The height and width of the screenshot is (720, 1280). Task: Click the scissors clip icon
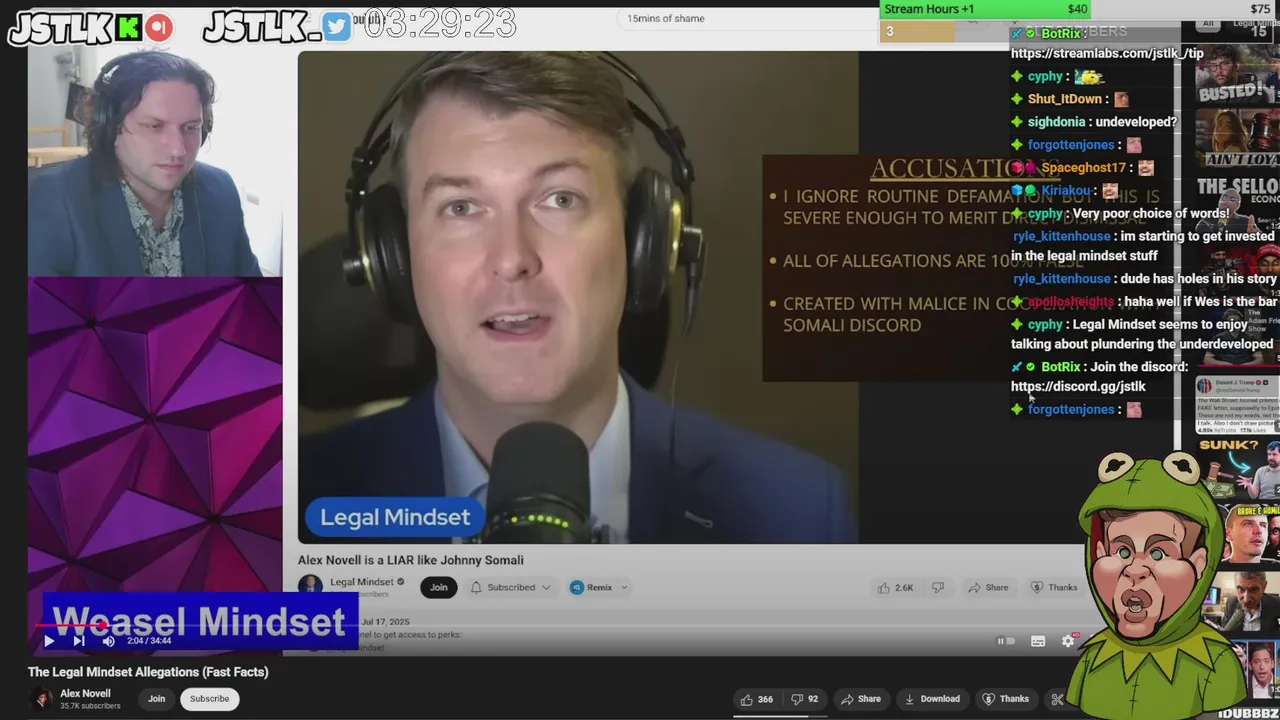click(1057, 699)
